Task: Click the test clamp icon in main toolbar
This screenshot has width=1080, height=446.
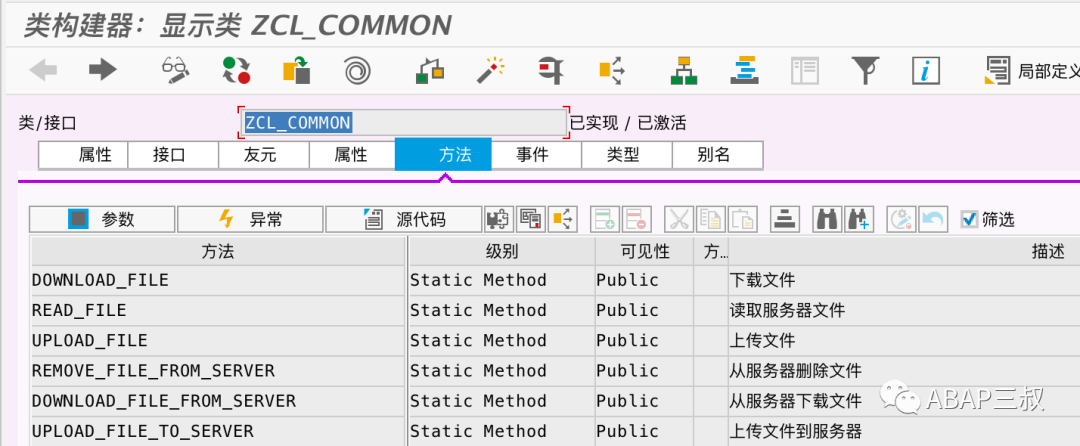Action: pos(551,70)
